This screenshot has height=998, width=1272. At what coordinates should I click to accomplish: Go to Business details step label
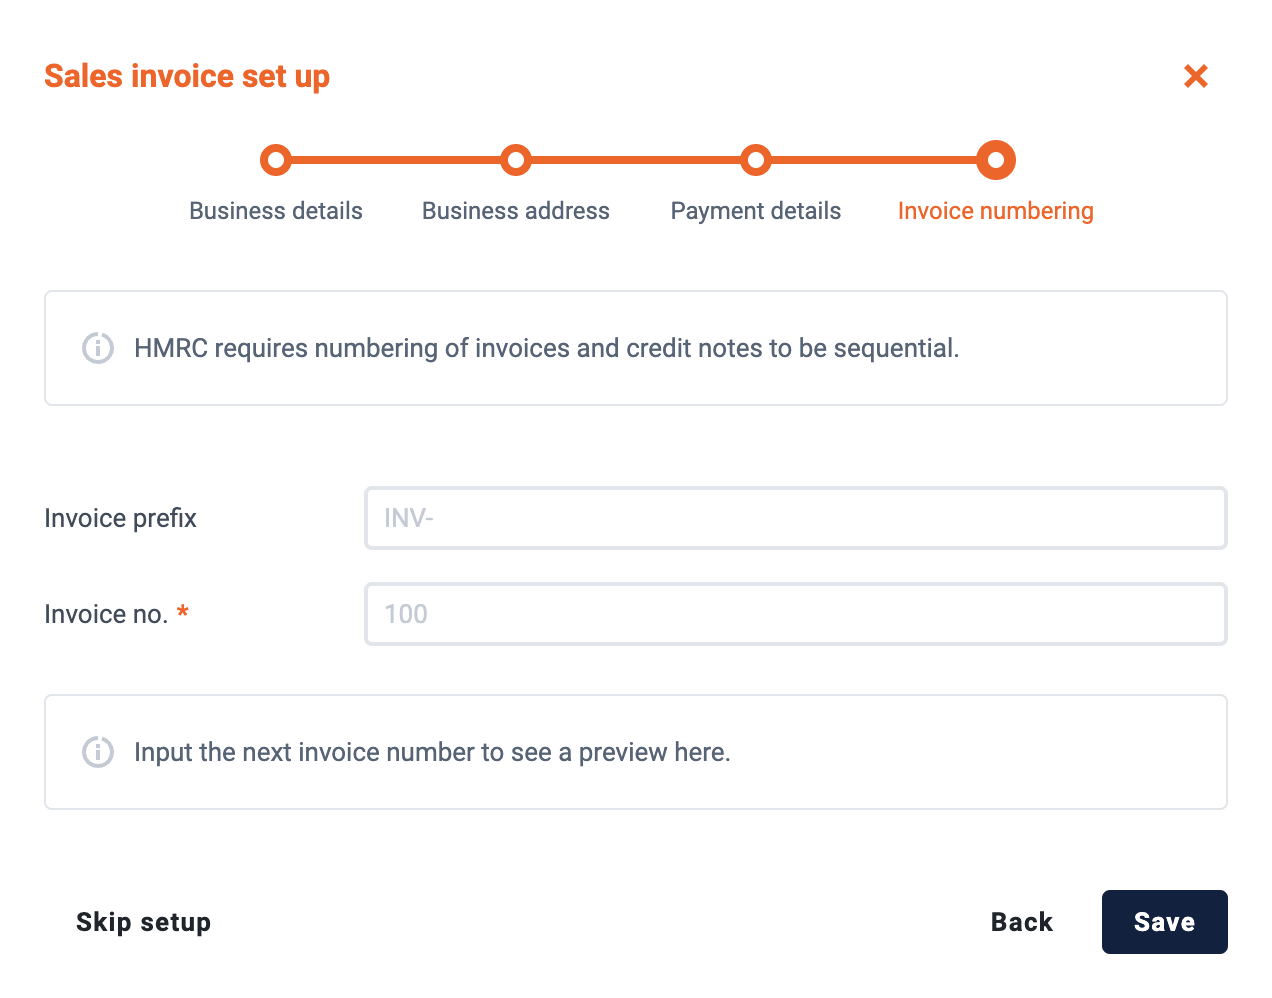[x=276, y=211]
